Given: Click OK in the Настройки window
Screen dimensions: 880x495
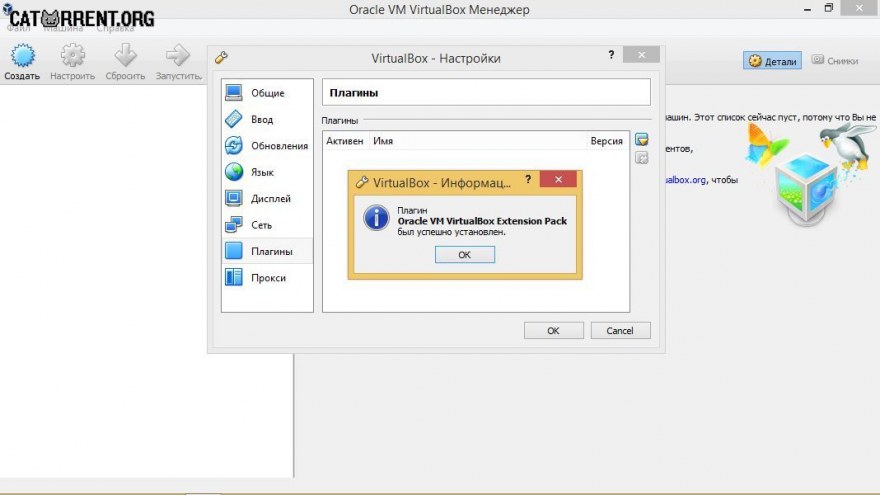Looking at the screenshot, I should [553, 331].
